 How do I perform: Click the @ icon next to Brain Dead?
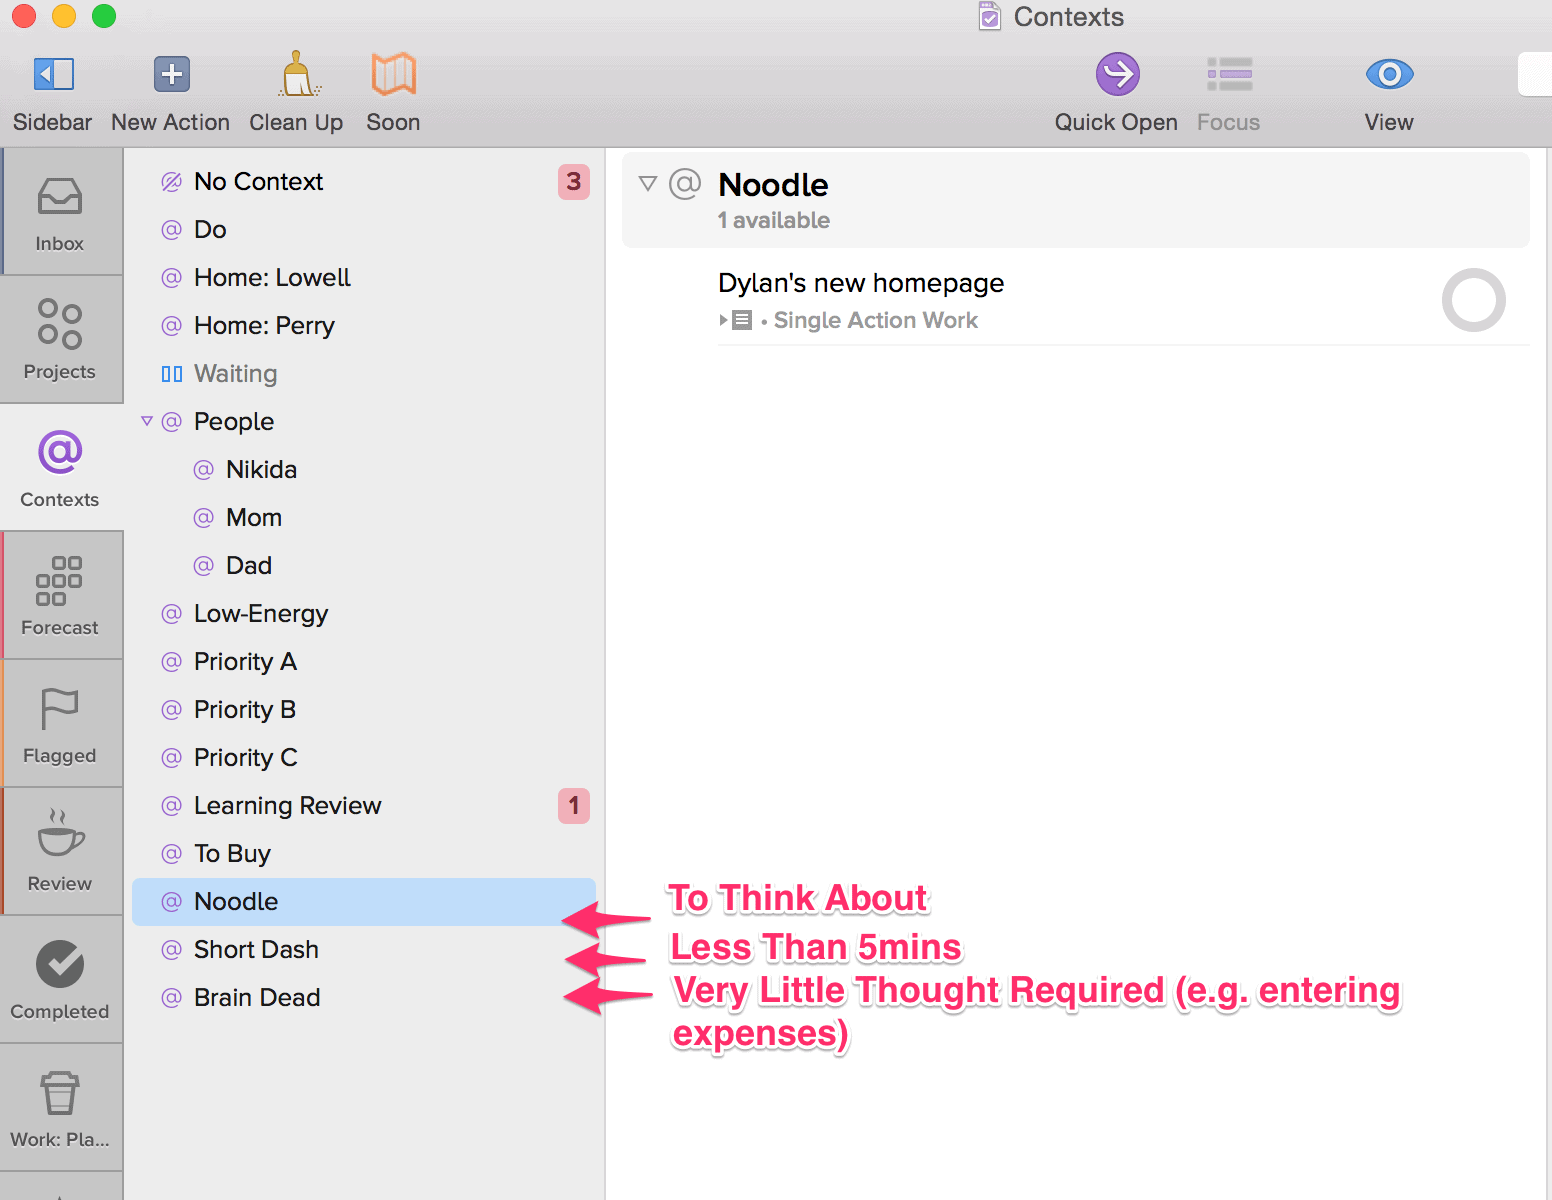tap(172, 998)
